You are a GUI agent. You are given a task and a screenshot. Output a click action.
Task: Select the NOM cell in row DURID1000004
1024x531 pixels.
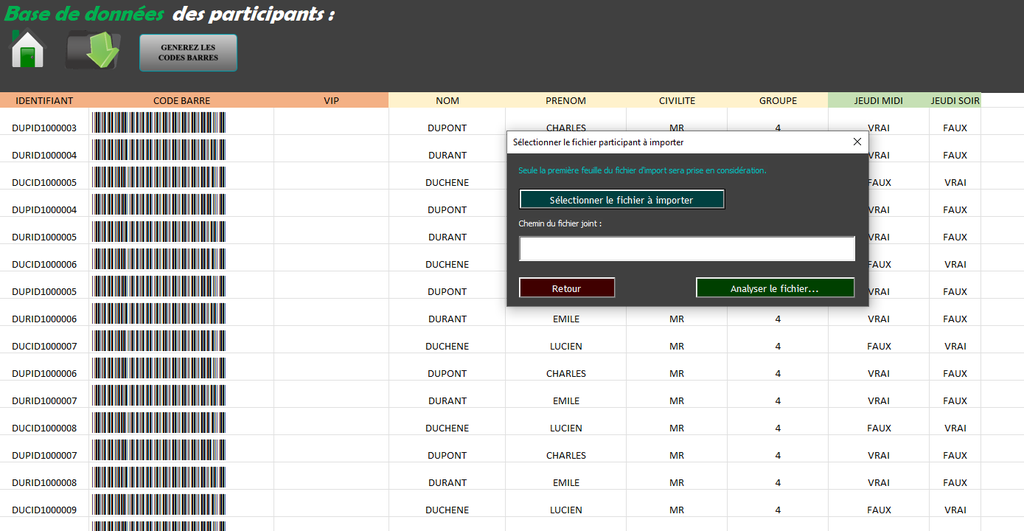(447, 155)
